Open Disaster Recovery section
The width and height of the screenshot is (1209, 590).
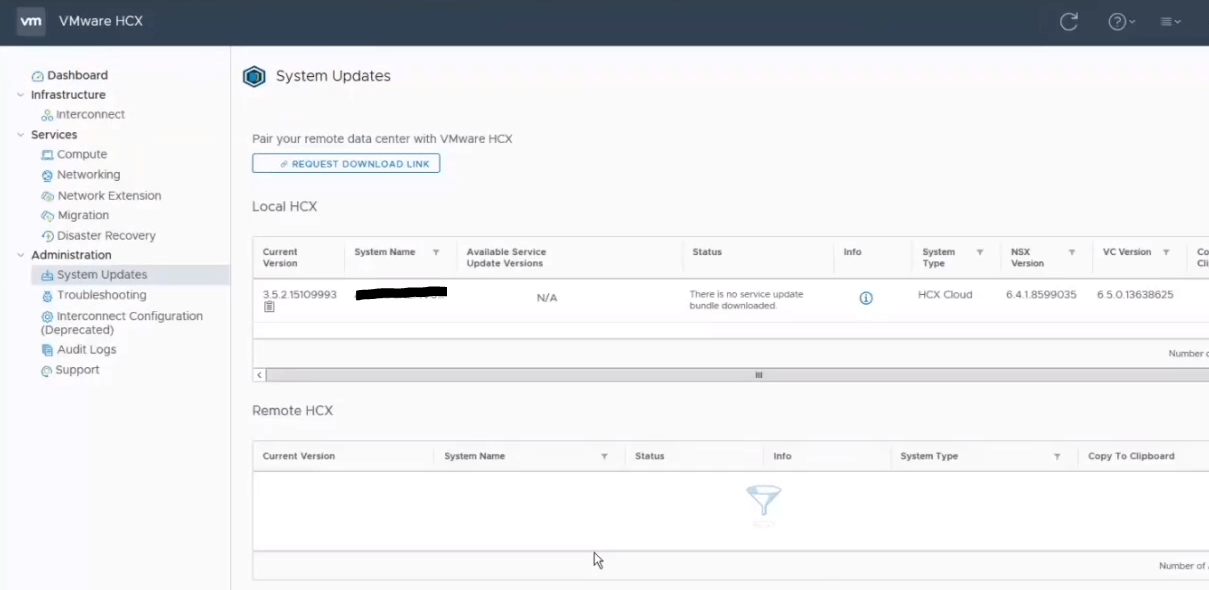106,236
